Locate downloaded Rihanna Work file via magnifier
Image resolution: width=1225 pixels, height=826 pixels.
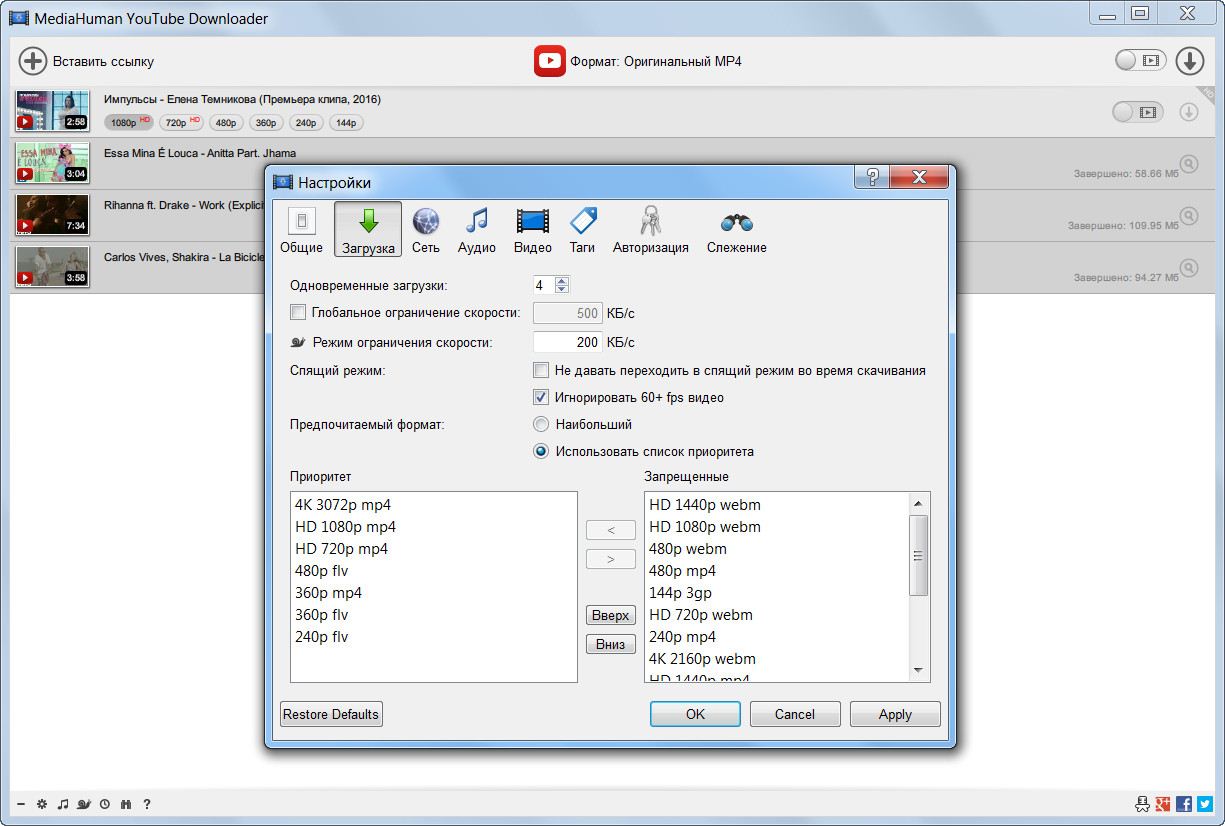(x=1189, y=215)
